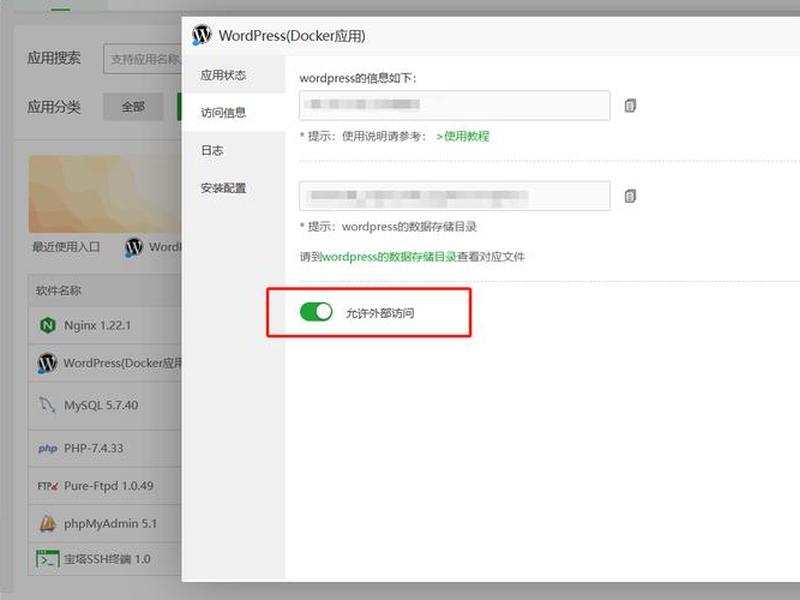Focus the 应用搜索 search box
The image size is (800, 600).
click(142, 59)
